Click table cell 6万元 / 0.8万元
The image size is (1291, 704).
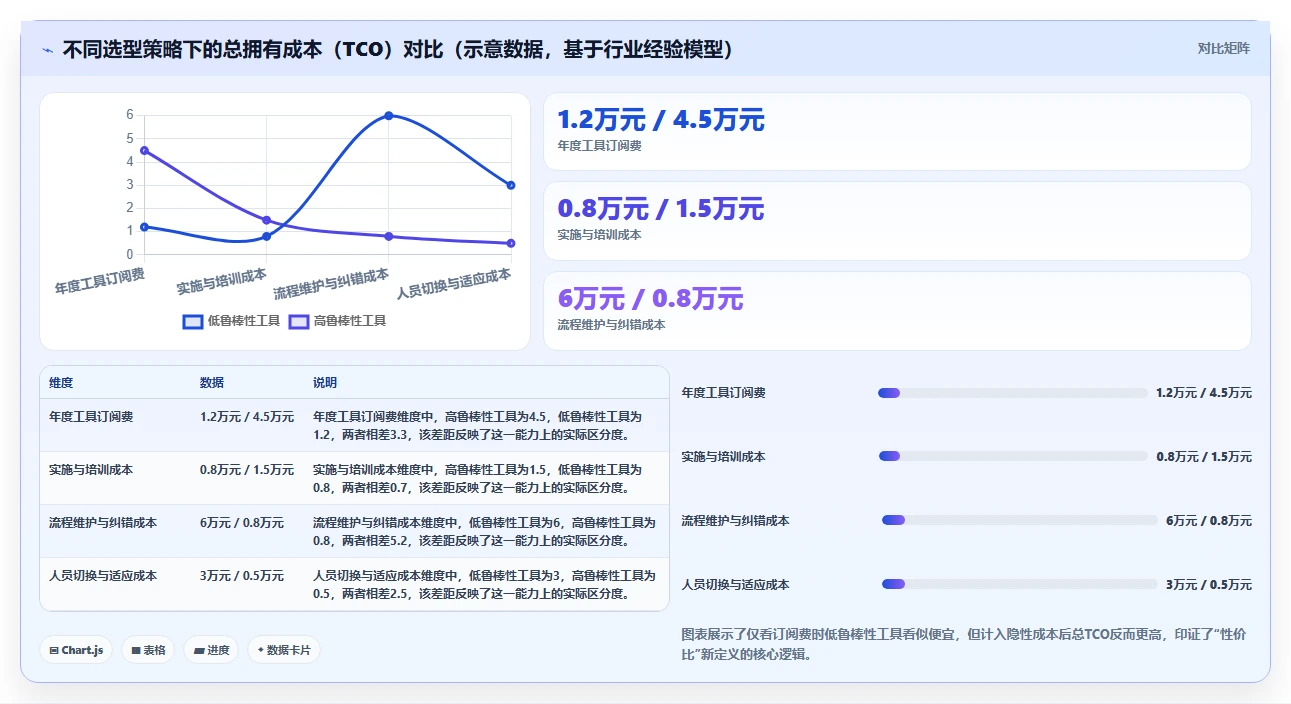(x=242, y=522)
